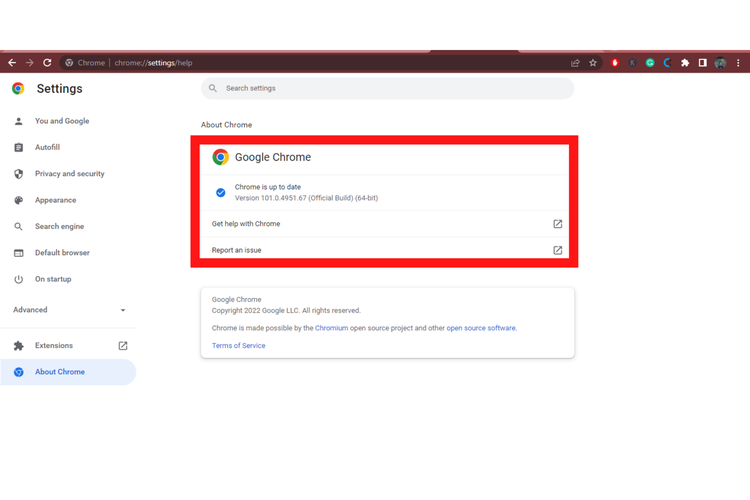The width and height of the screenshot is (750, 500).
Task: Click the Autofill clipboard icon
Action: pyautogui.click(x=19, y=147)
